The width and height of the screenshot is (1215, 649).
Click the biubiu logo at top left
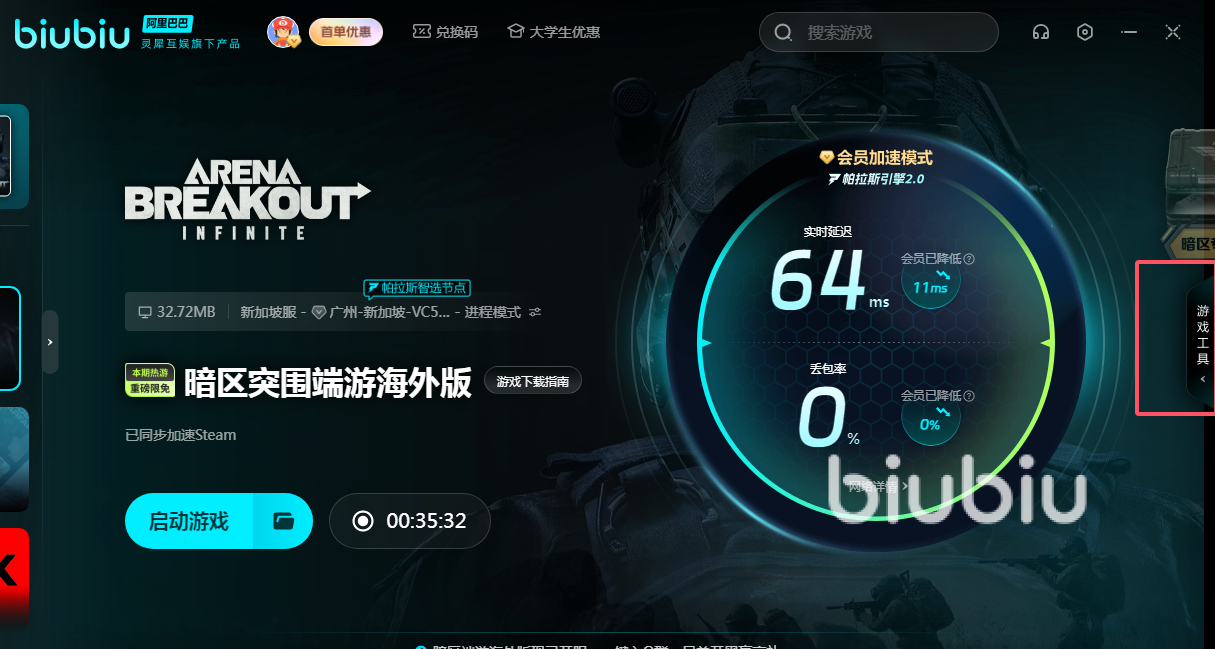click(72, 33)
